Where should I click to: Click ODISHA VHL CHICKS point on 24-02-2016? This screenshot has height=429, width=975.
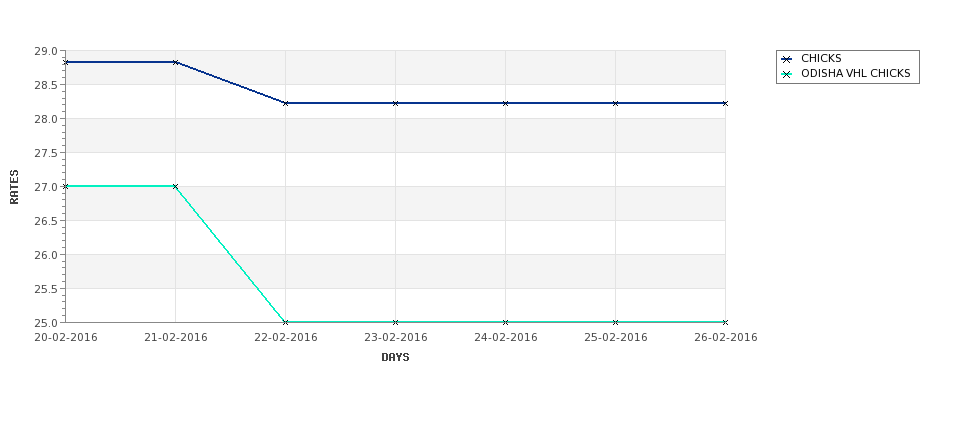point(506,322)
